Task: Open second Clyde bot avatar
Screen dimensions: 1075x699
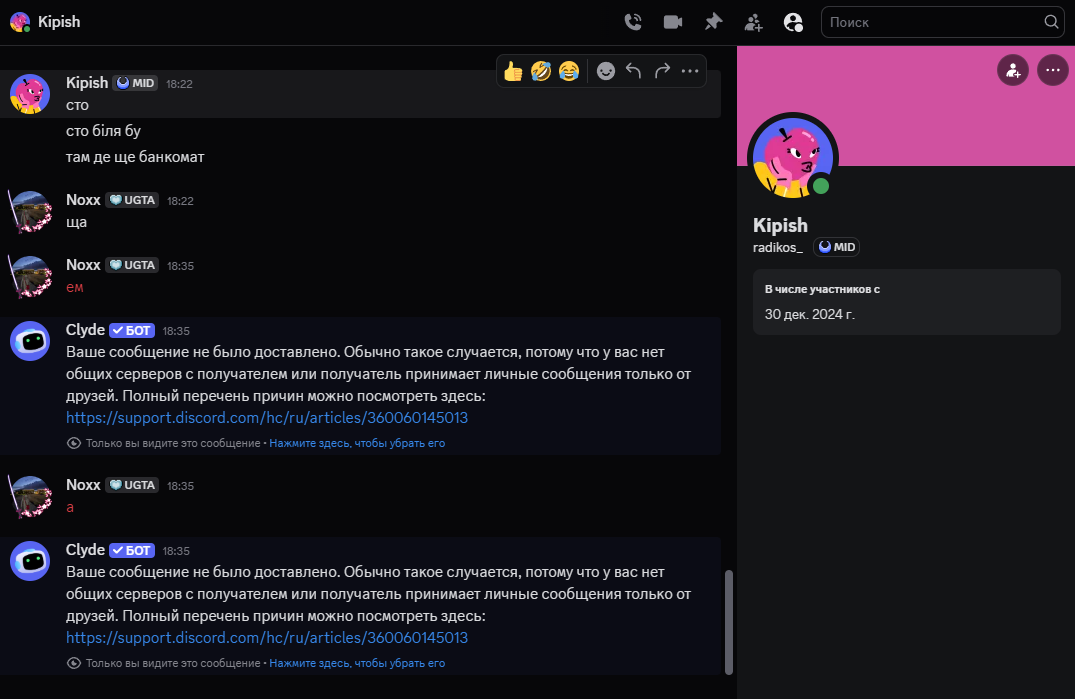Action: point(30,561)
